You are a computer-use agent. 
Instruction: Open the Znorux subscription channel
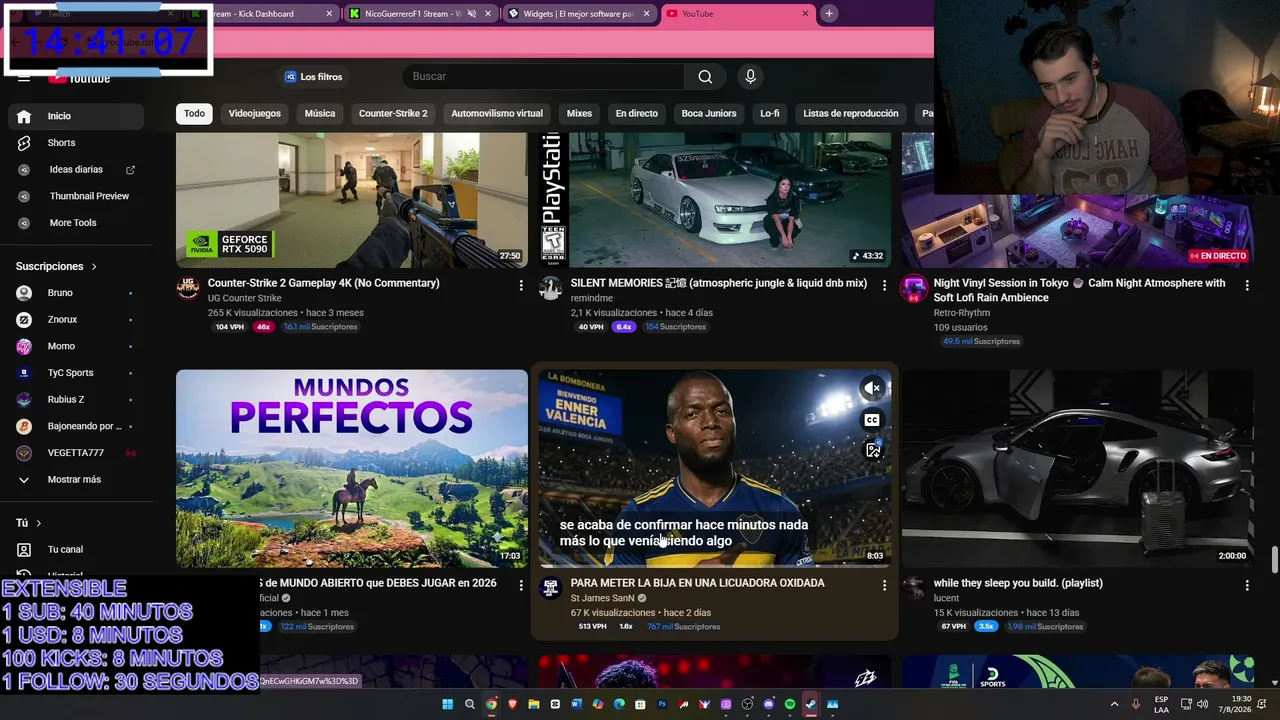[76, 320]
